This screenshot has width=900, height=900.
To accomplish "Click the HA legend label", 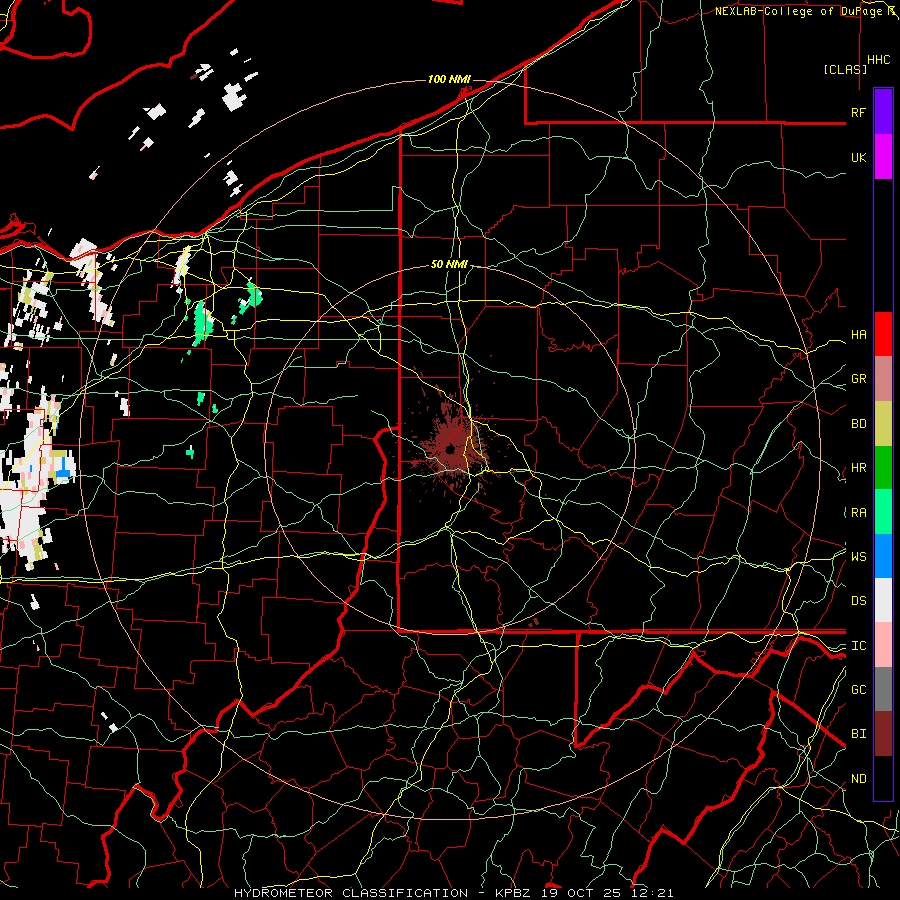I will (x=858, y=335).
